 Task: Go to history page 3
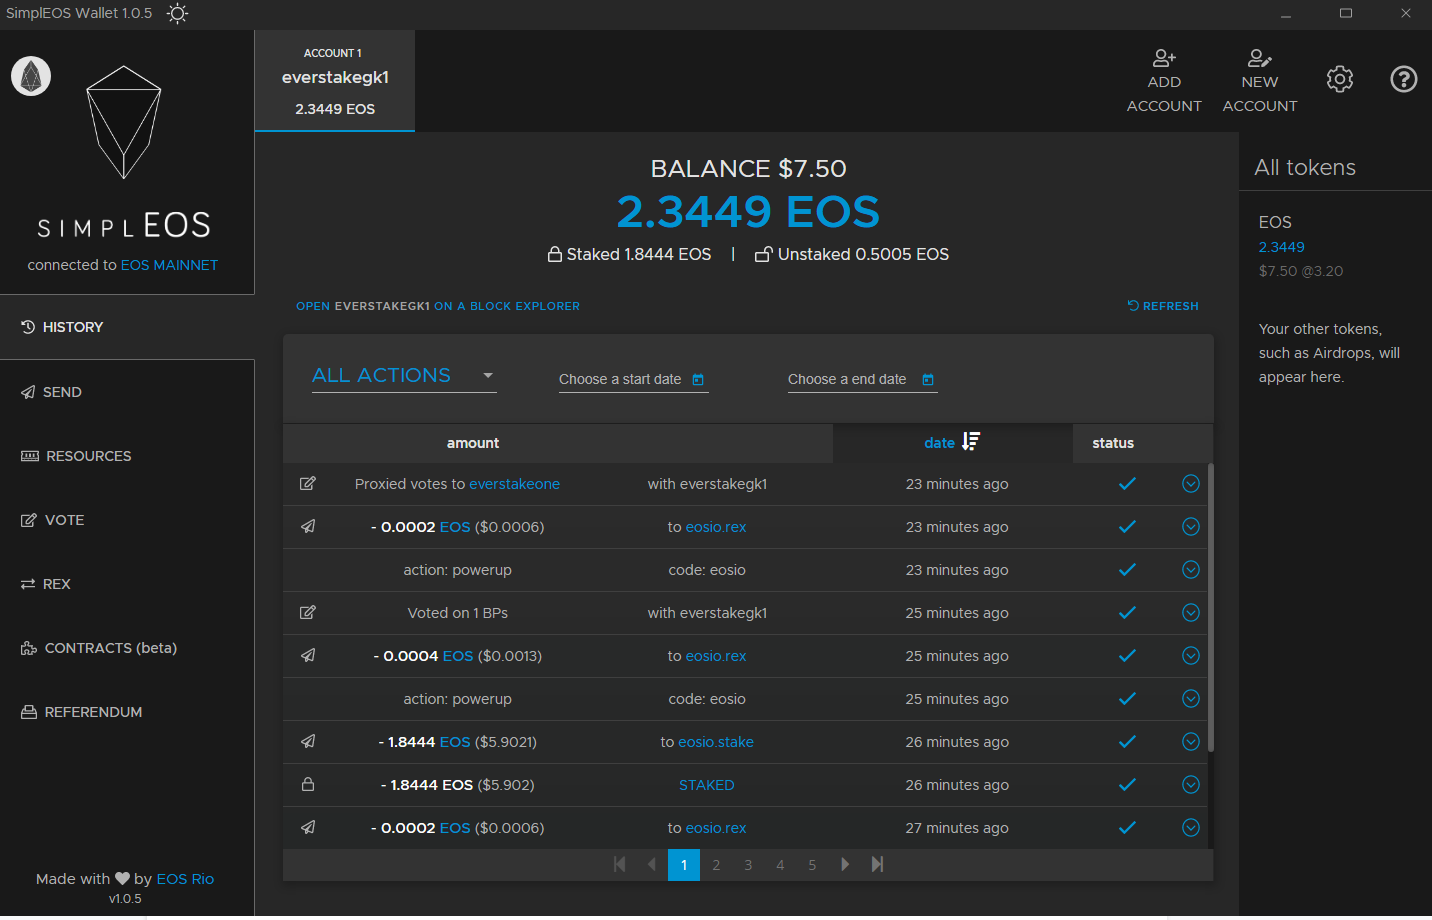click(748, 865)
